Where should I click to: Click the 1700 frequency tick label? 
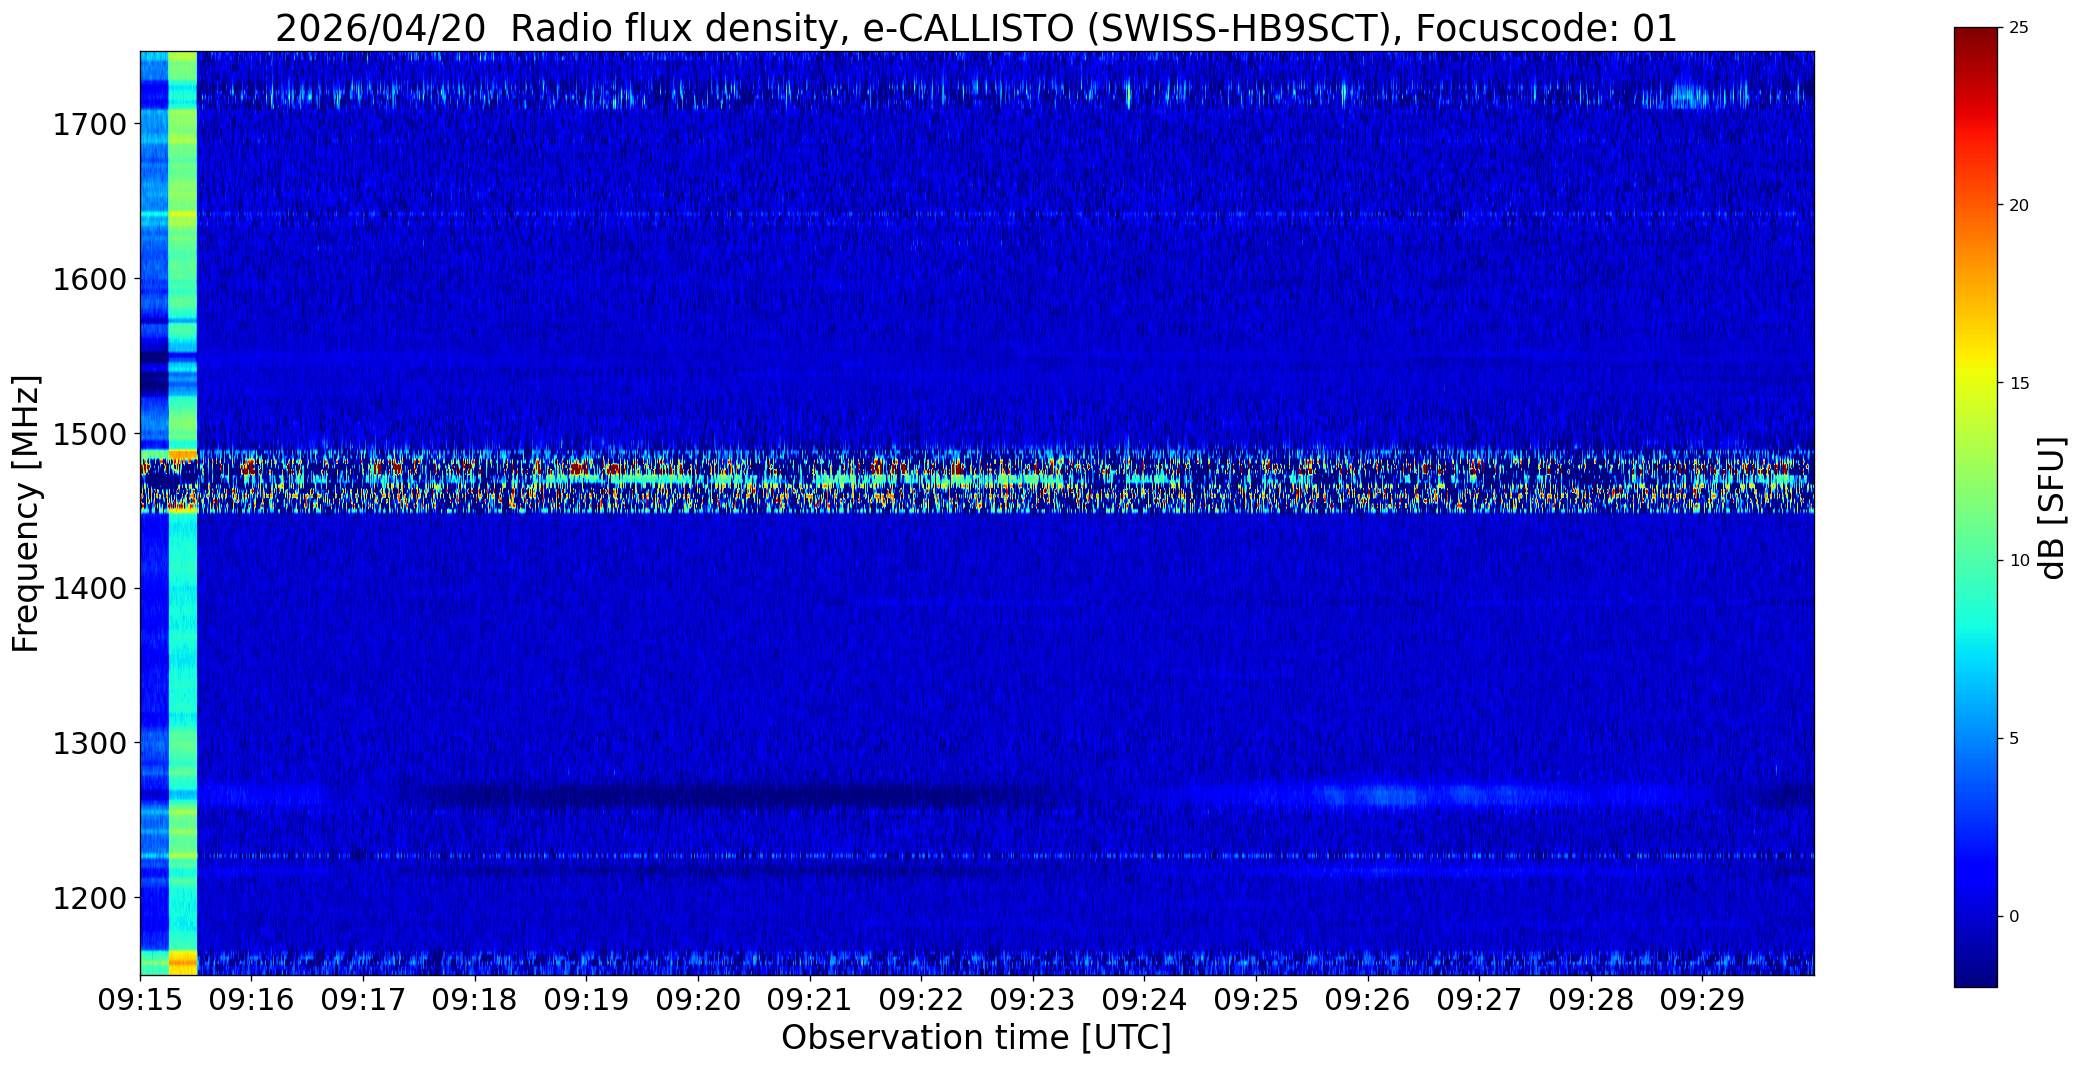(x=89, y=125)
